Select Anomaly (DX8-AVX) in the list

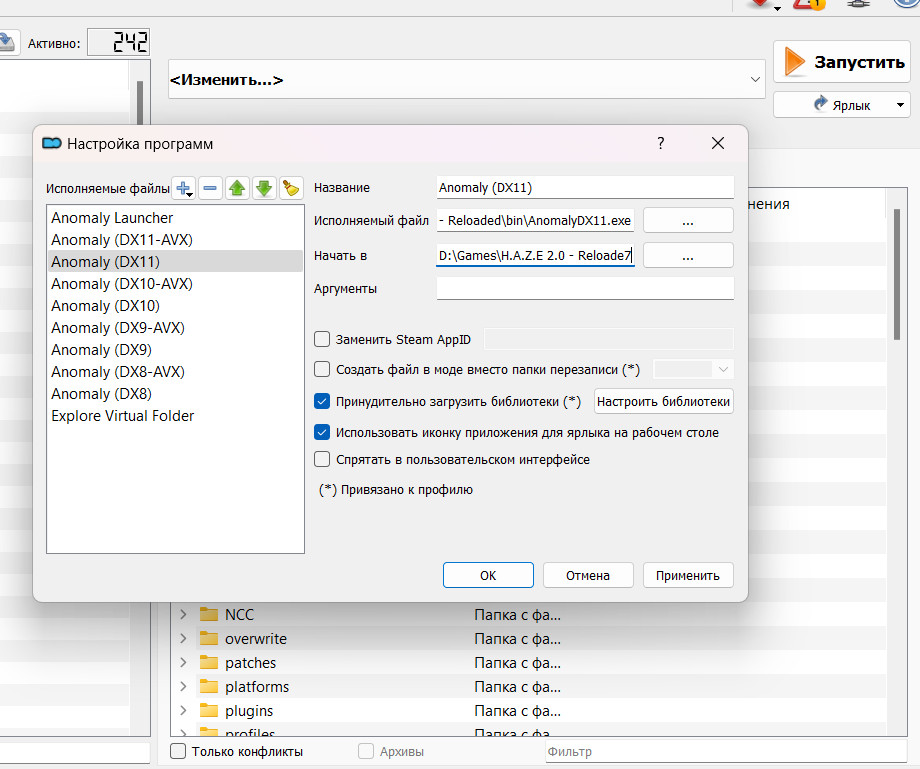coord(175,372)
